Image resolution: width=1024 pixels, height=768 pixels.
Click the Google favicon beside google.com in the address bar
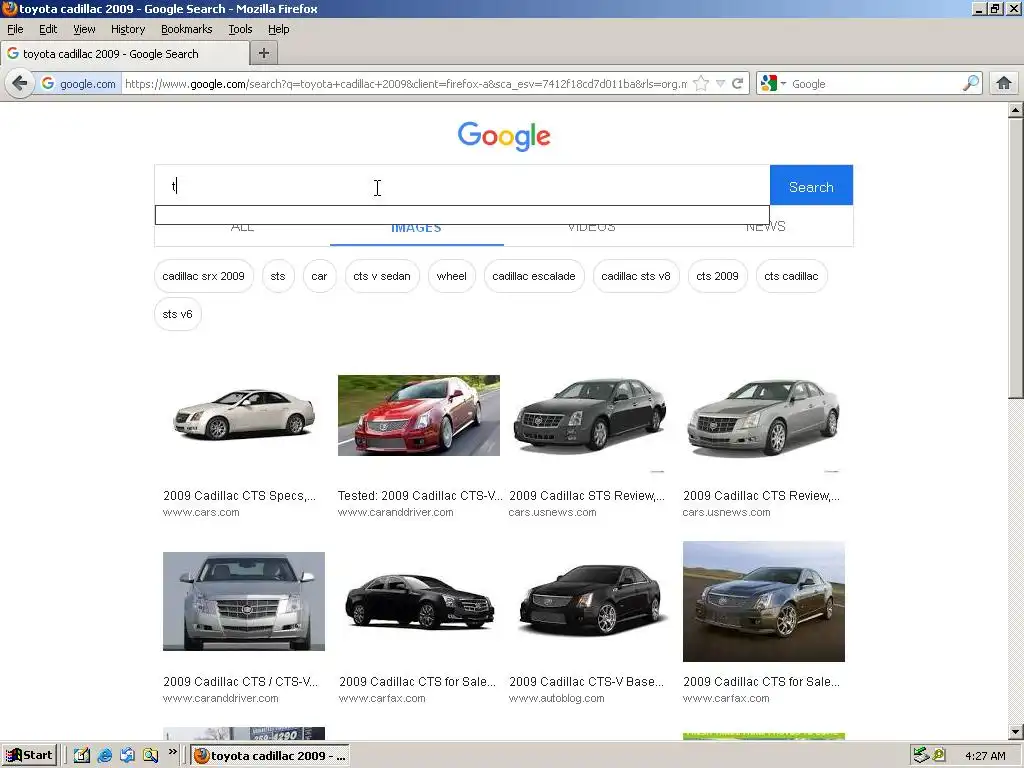[48, 84]
